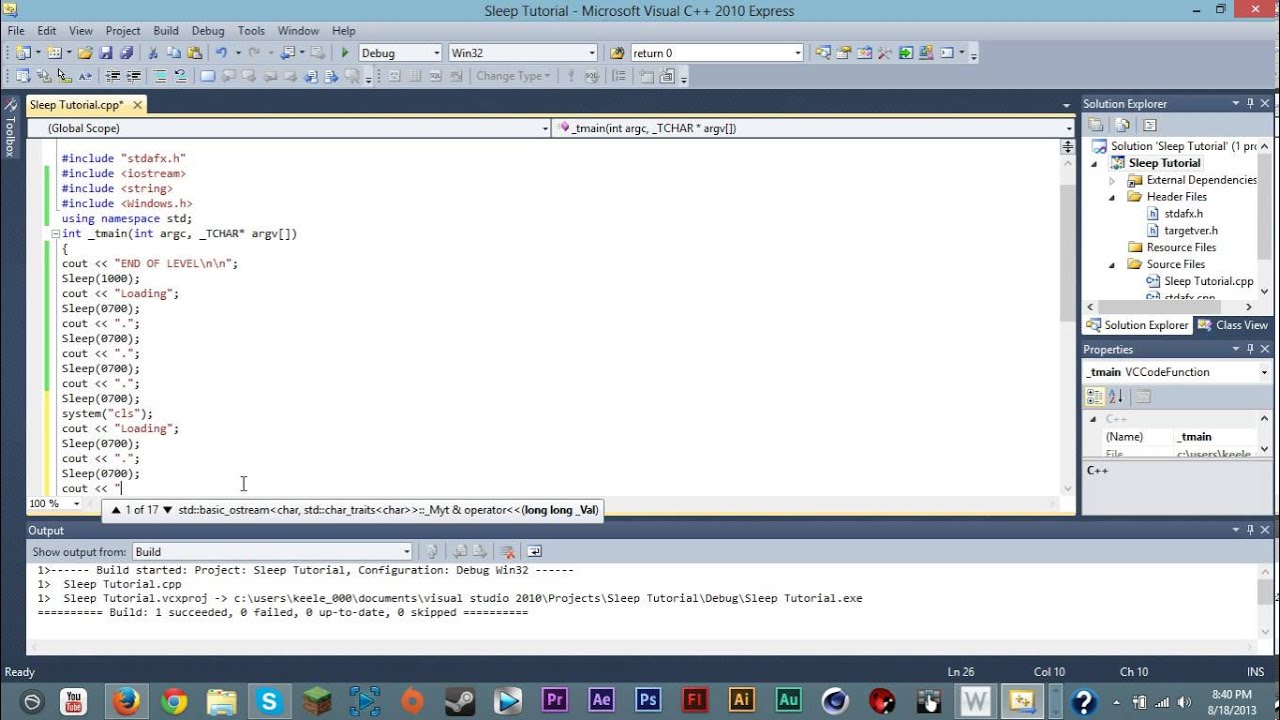Comment out the selected lines
Screen dimensions: 1280x720
160,76
